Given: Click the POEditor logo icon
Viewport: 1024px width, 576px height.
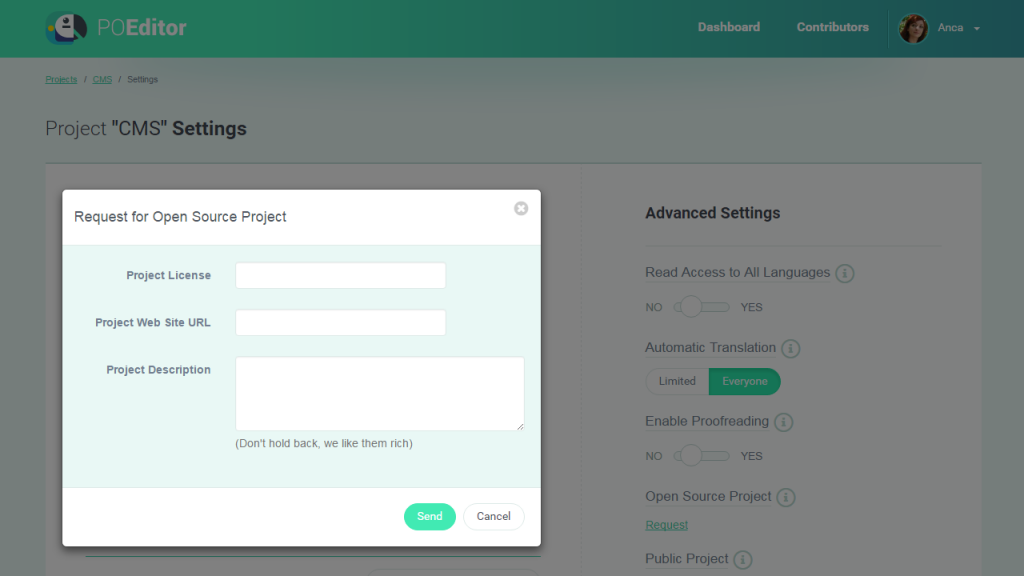Looking at the screenshot, I should [x=65, y=27].
